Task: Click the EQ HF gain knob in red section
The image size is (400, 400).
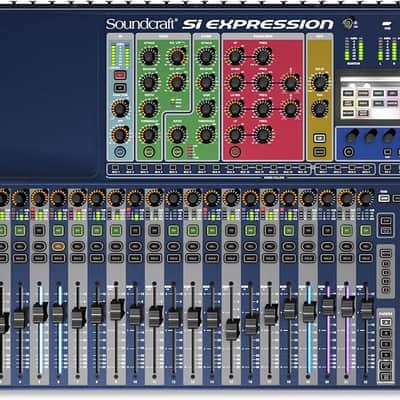Action: 235,56
